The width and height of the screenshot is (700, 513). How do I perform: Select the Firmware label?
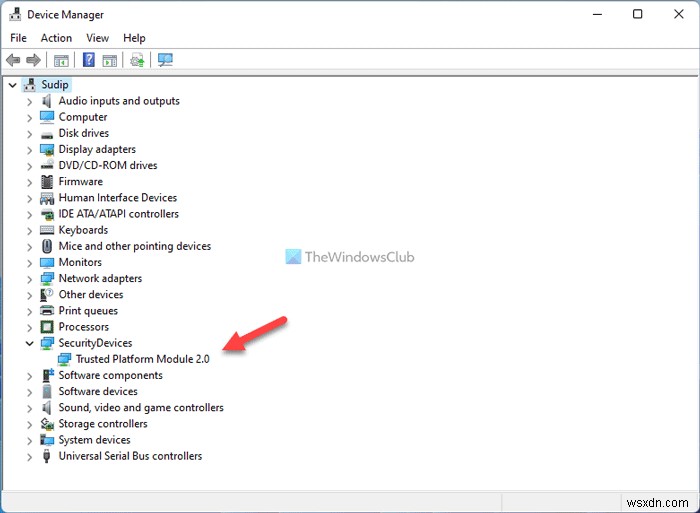(x=81, y=181)
